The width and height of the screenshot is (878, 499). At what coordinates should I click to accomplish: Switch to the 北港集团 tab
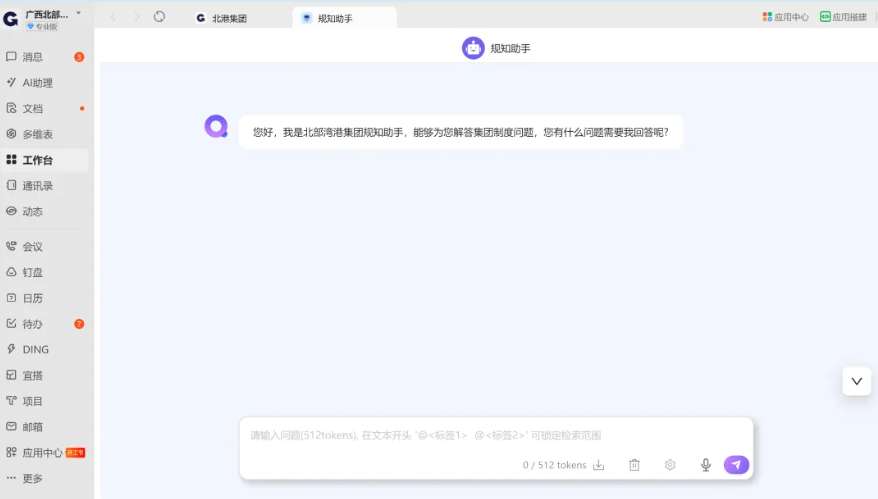coord(229,18)
